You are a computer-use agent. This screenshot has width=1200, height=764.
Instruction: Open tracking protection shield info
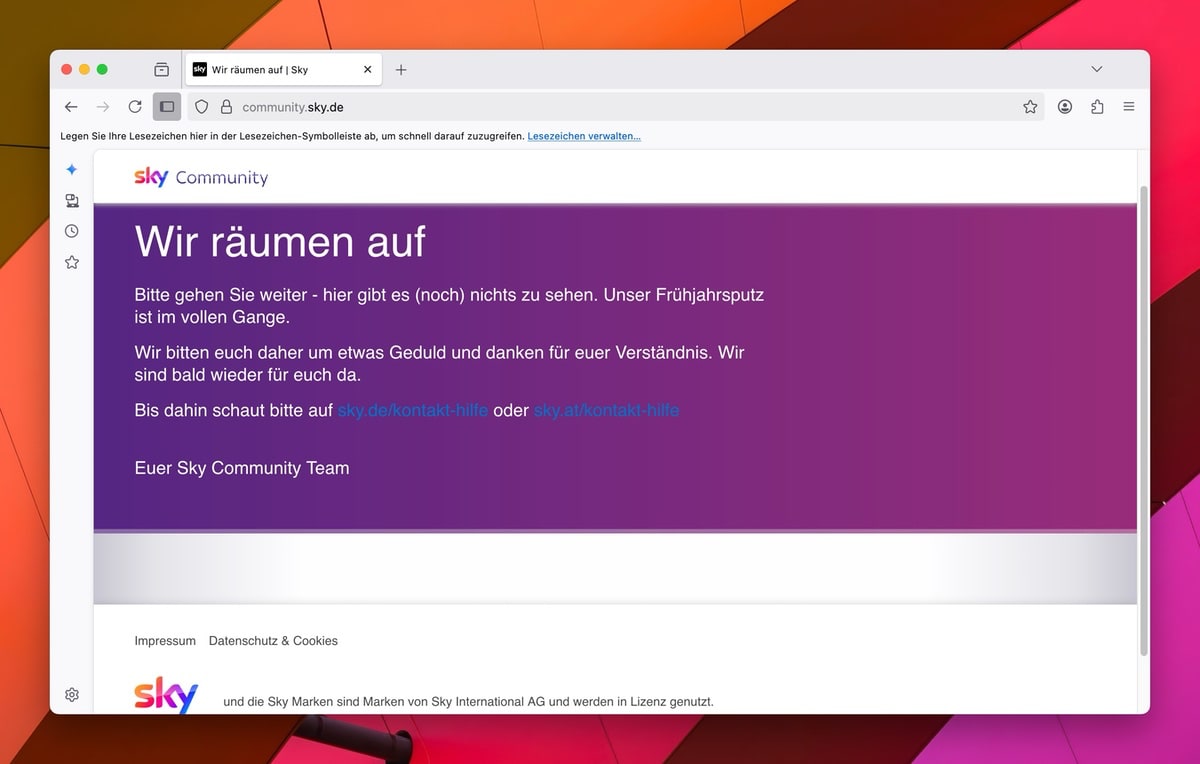[201, 107]
